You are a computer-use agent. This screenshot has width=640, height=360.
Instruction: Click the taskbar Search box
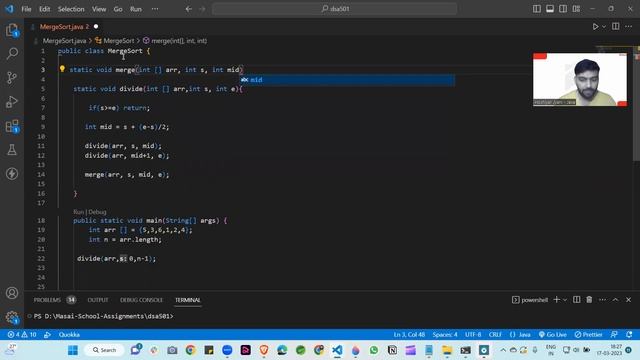point(104,350)
